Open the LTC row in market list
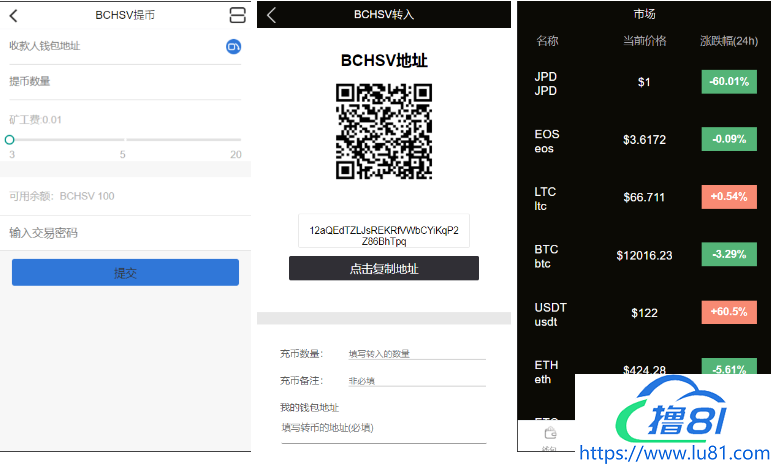Image resolution: width=775 pixels, height=464 pixels. (x=644, y=198)
